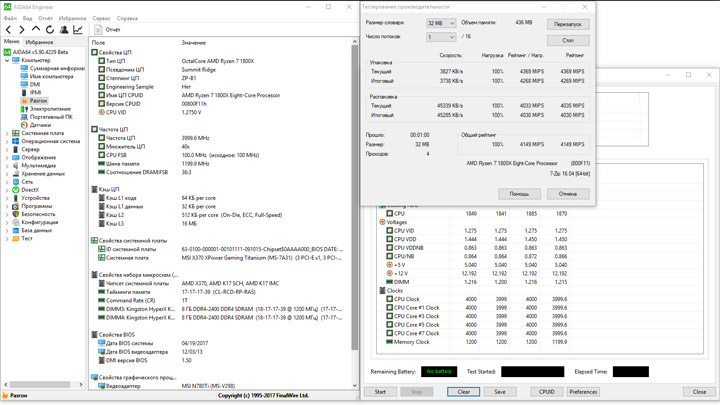
Task: Click the Отмена button
Action: [568, 194]
